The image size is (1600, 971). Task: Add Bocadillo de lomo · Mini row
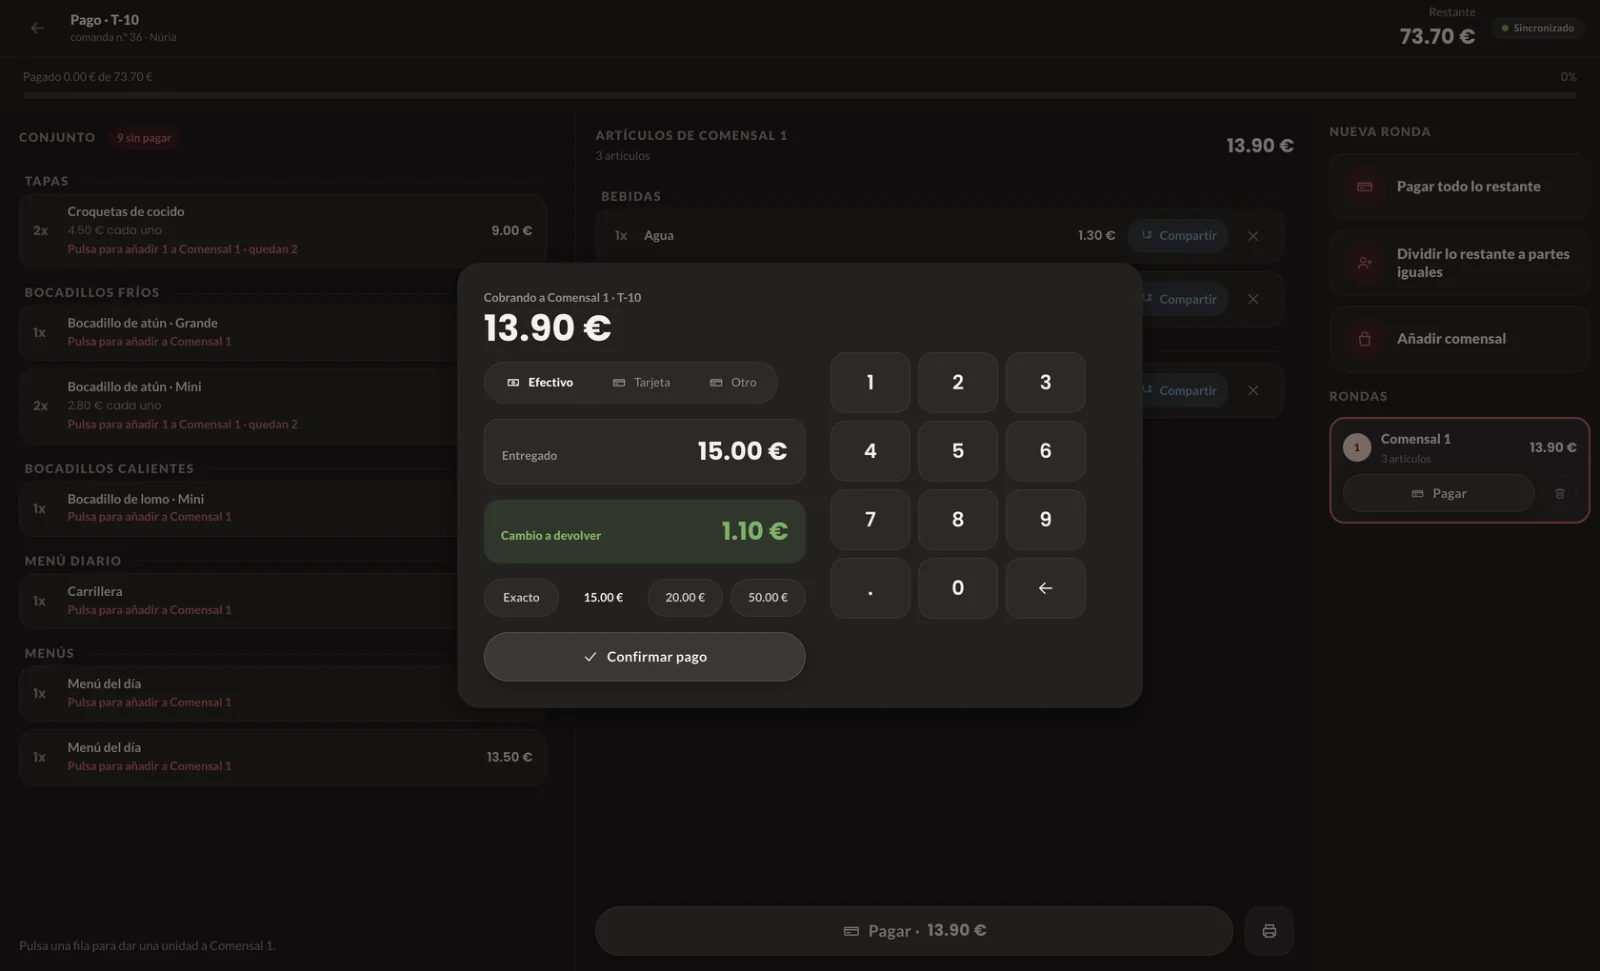(x=282, y=508)
